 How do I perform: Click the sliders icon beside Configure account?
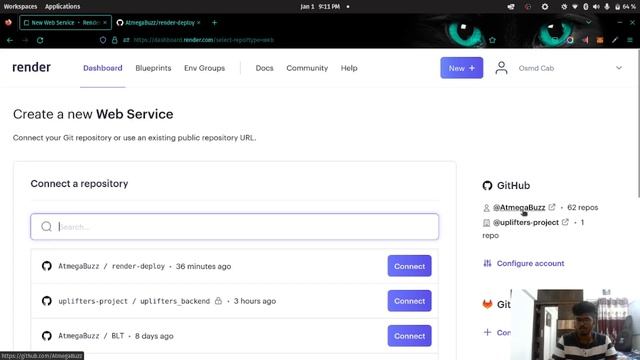click(x=487, y=263)
